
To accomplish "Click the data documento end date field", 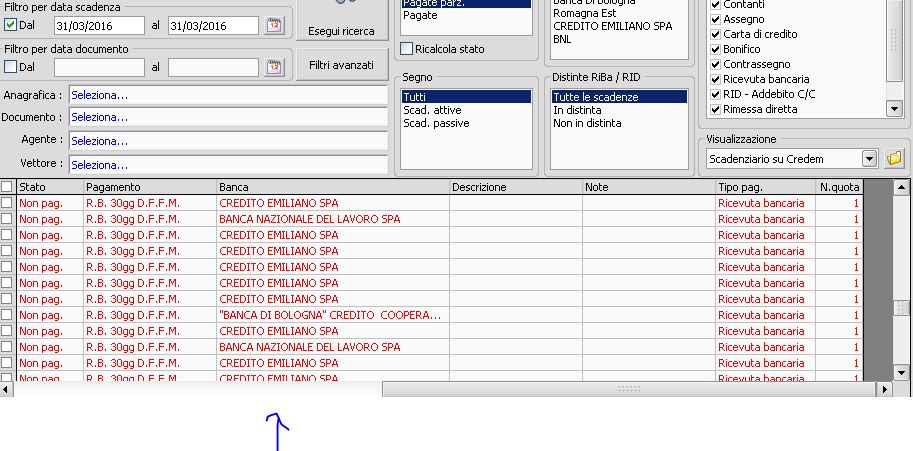I will coord(214,68).
